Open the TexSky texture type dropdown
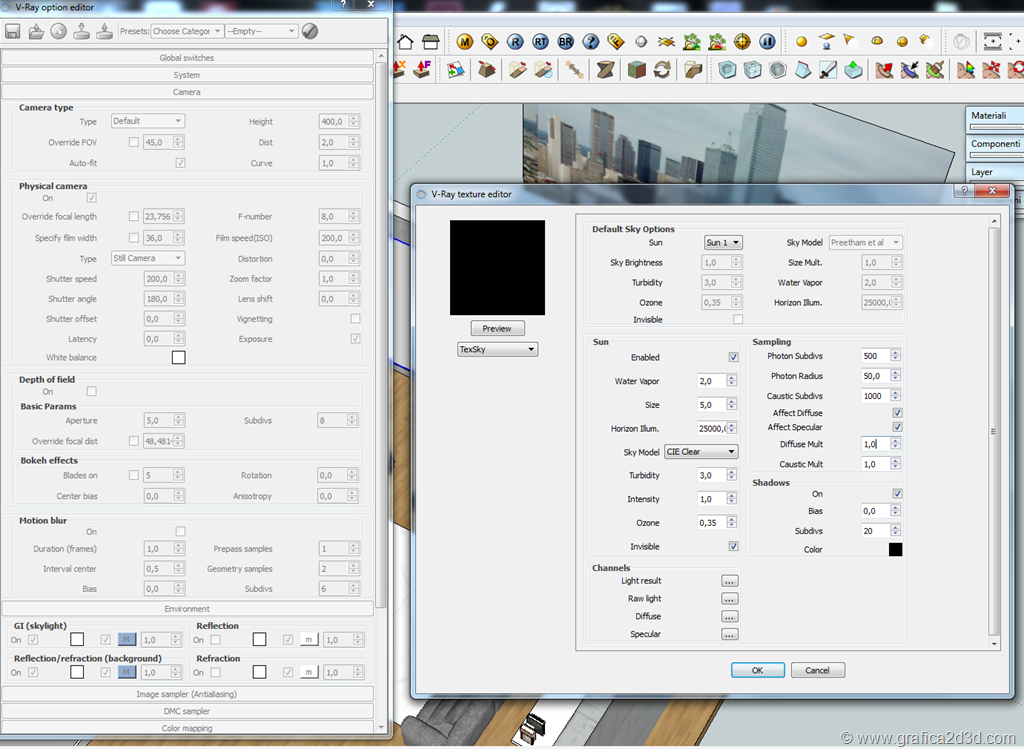 497,349
